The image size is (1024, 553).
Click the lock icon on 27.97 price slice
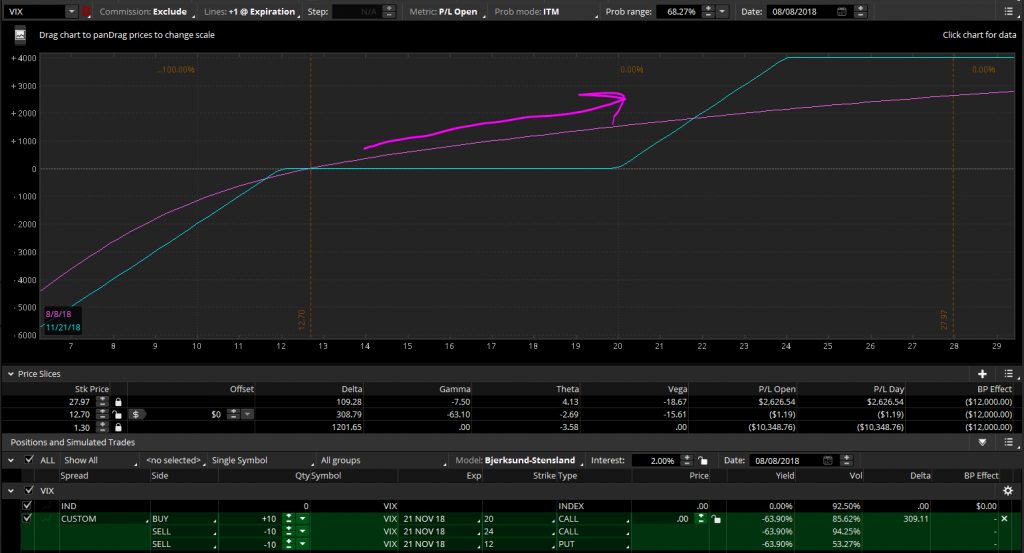pos(117,401)
